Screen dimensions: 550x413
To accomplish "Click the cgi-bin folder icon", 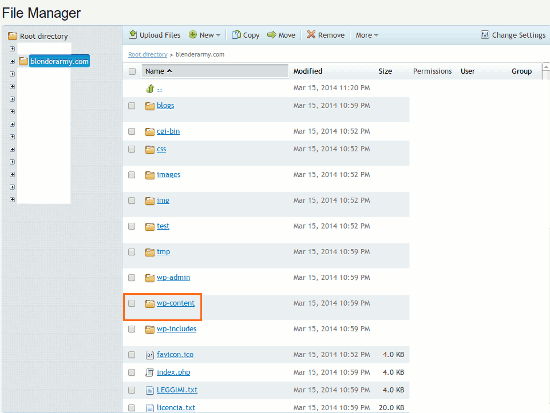I will click(x=150, y=132).
